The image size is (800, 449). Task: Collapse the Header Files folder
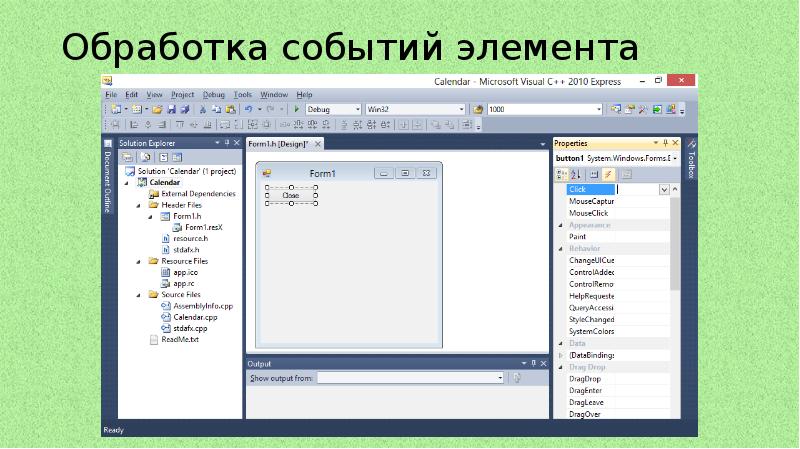tap(141, 204)
